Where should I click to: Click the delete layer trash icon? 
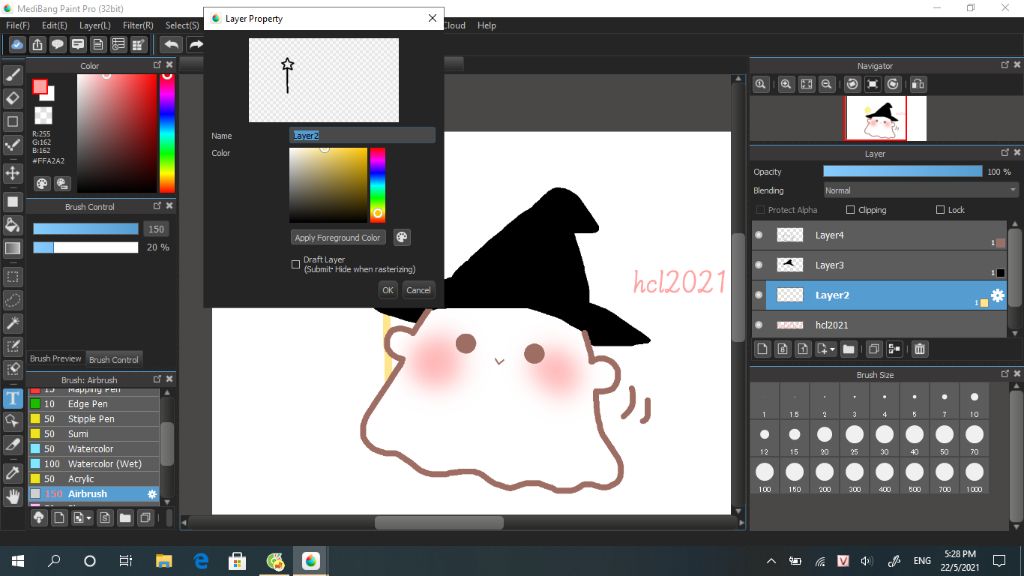920,349
